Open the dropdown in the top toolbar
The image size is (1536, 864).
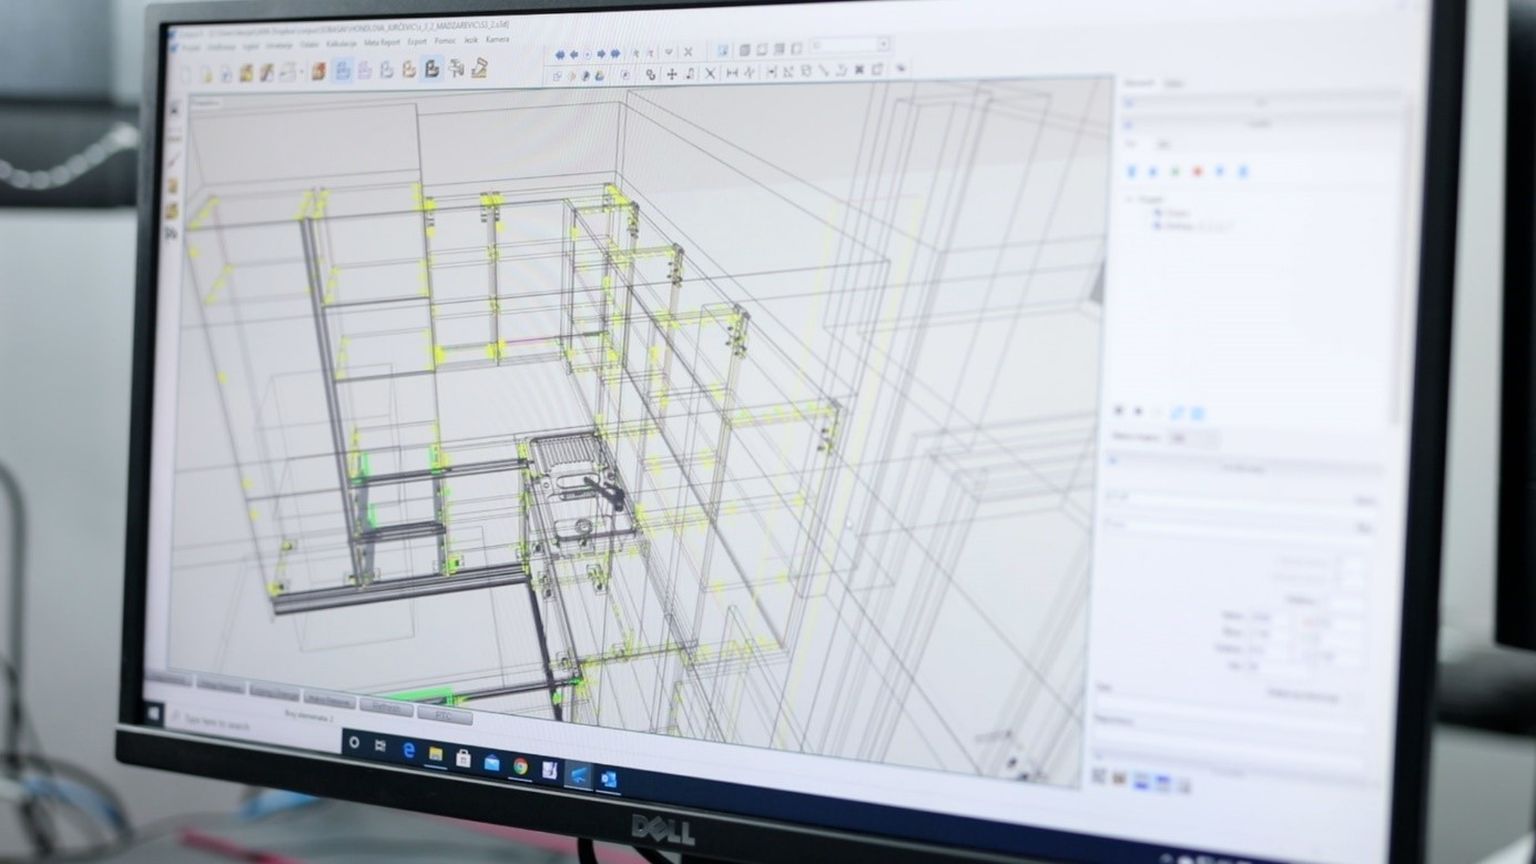[x=883, y=45]
